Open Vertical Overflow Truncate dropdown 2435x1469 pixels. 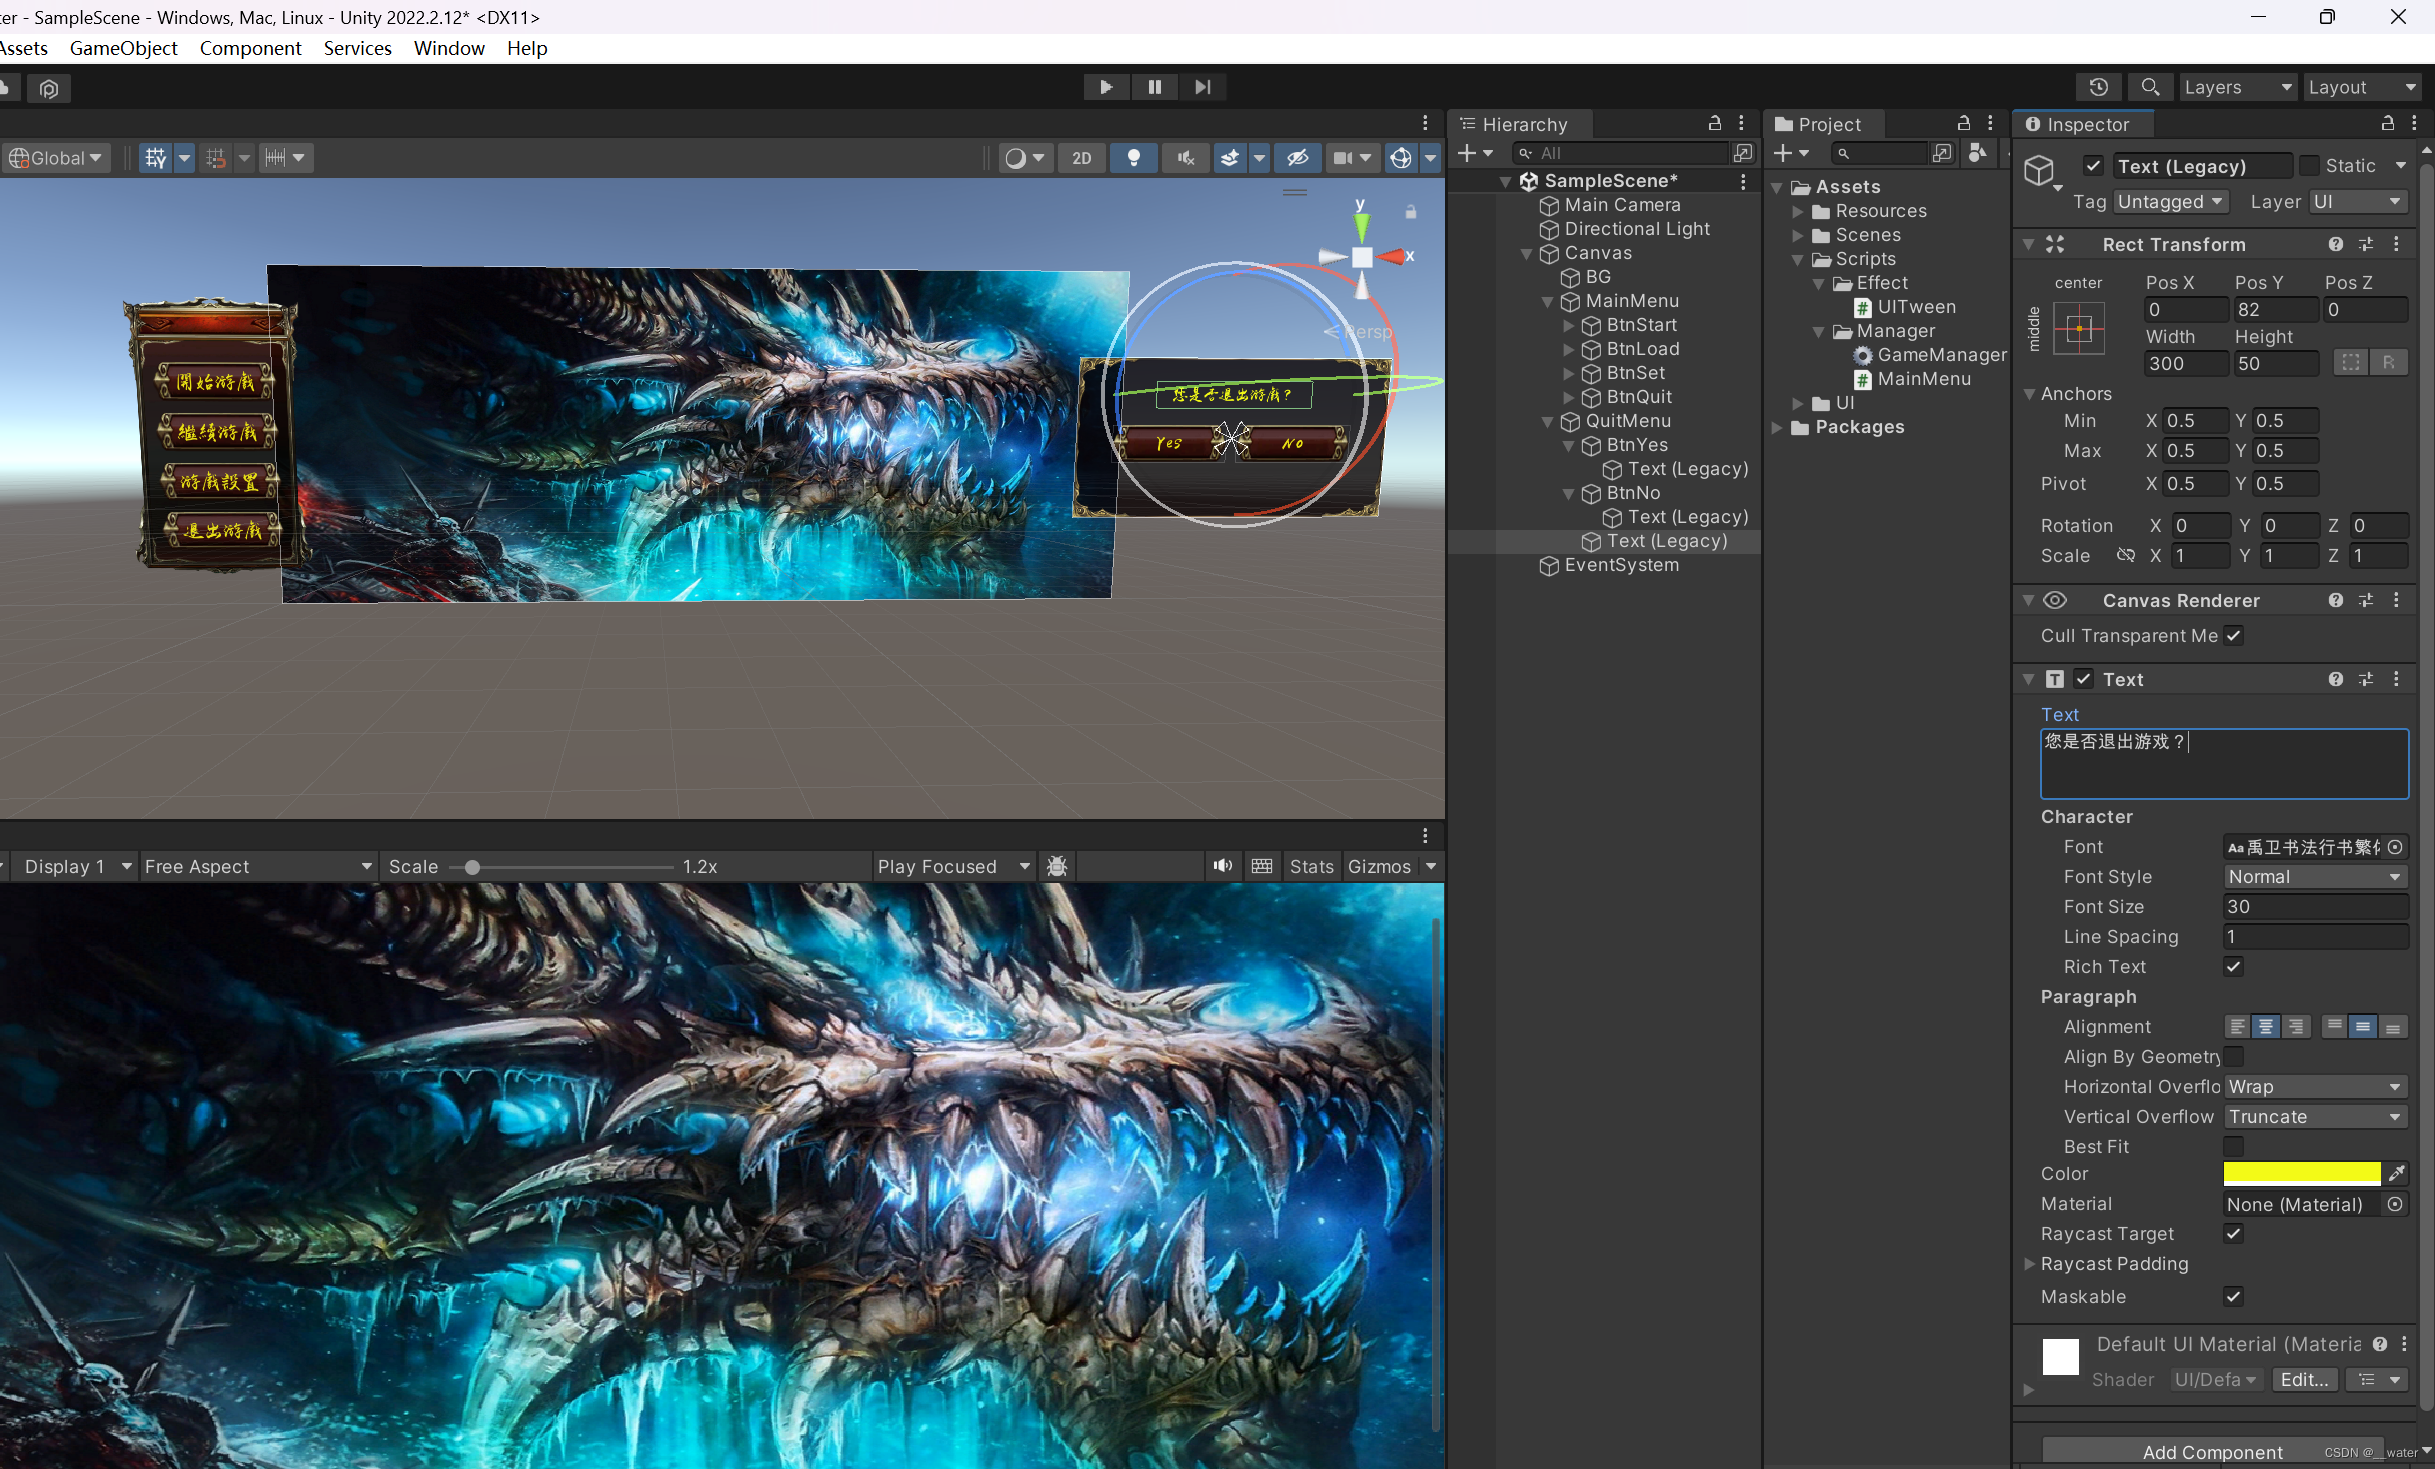(2314, 1117)
